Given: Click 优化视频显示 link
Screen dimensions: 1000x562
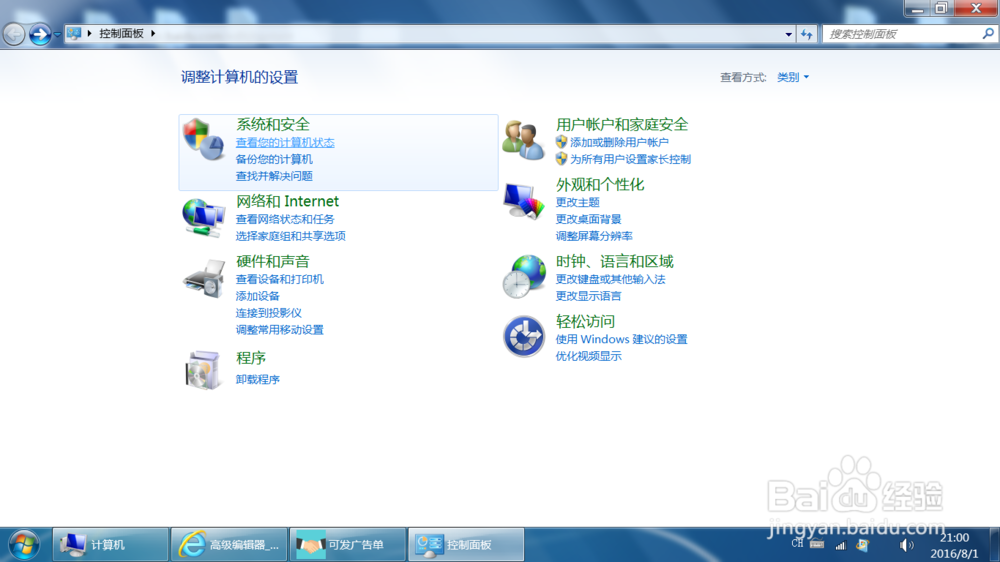Looking at the screenshot, I should click(x=588, y=355).
